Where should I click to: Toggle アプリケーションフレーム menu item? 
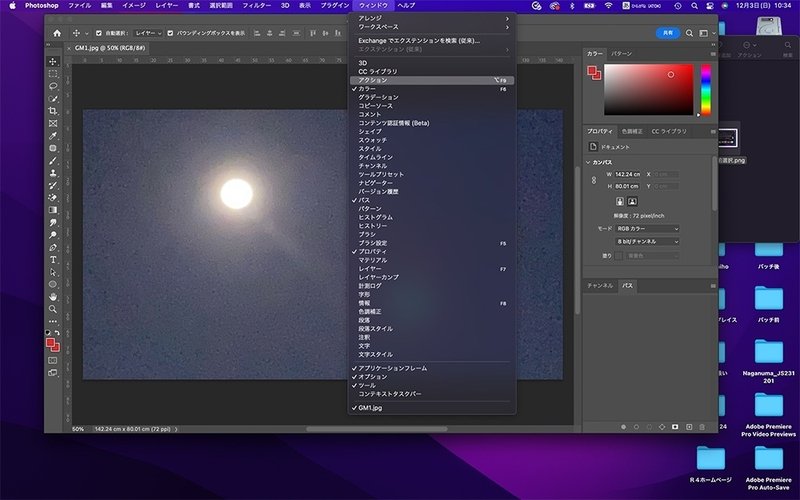(432, 368)
